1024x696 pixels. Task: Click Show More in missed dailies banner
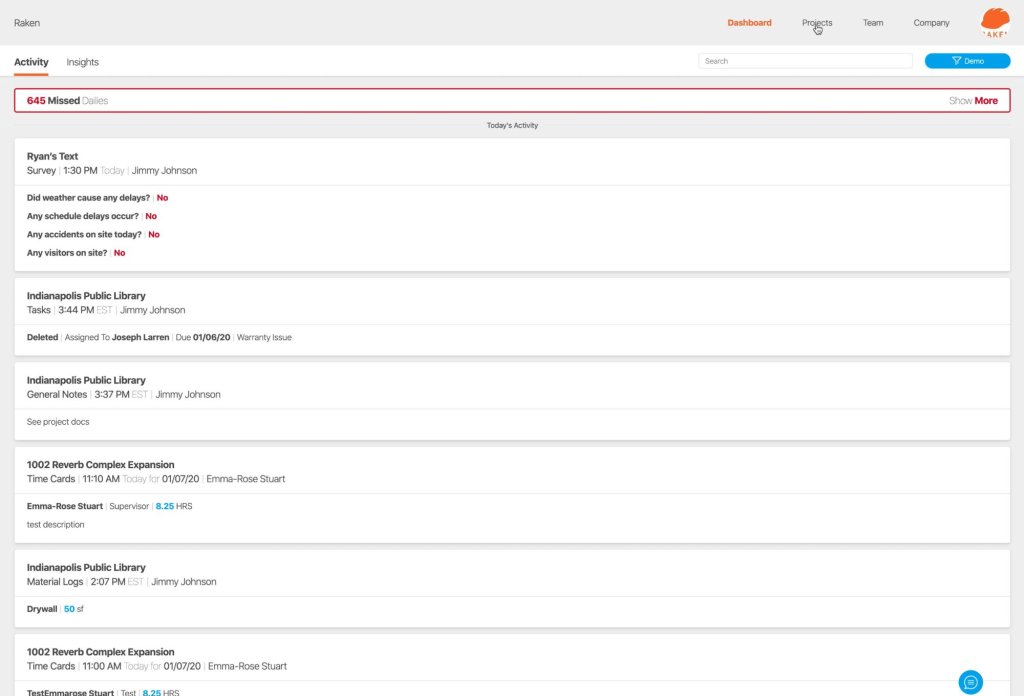[972, 101]
